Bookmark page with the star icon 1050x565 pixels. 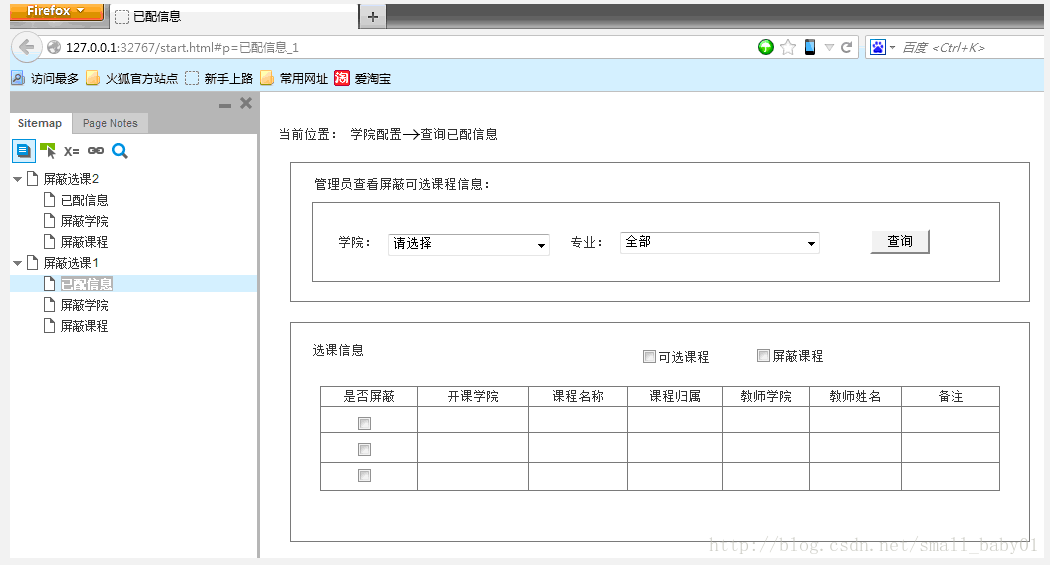[x=788, y=47]
